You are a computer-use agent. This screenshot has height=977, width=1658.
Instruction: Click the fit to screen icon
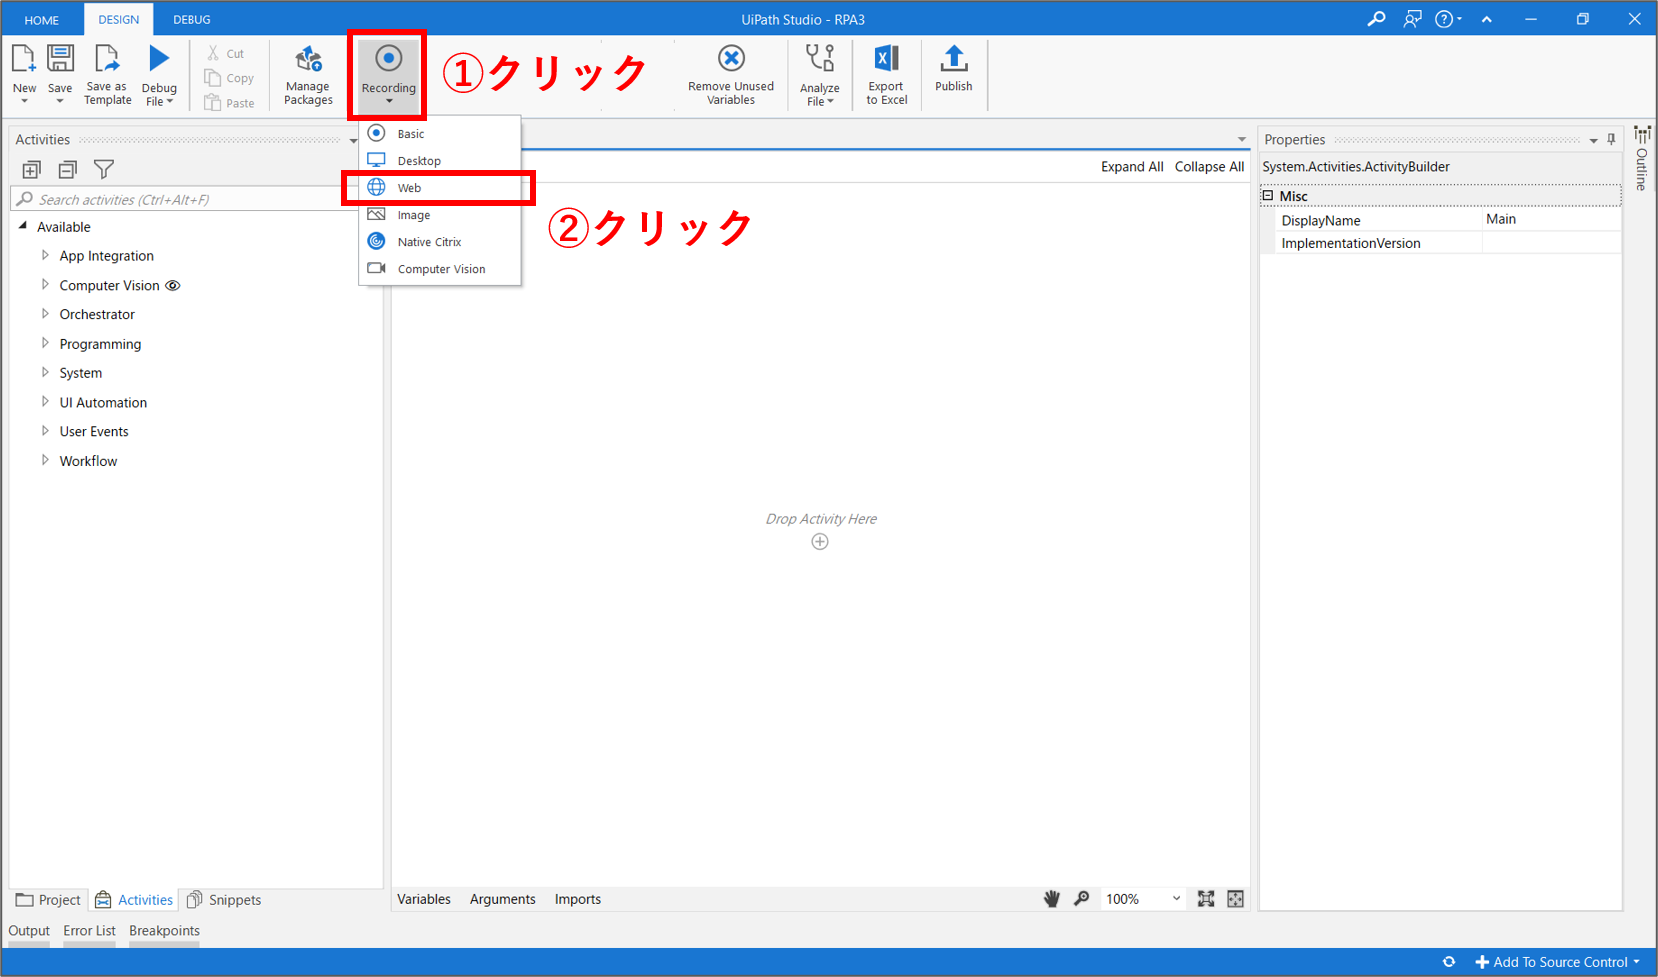[x=1206, y=899]
